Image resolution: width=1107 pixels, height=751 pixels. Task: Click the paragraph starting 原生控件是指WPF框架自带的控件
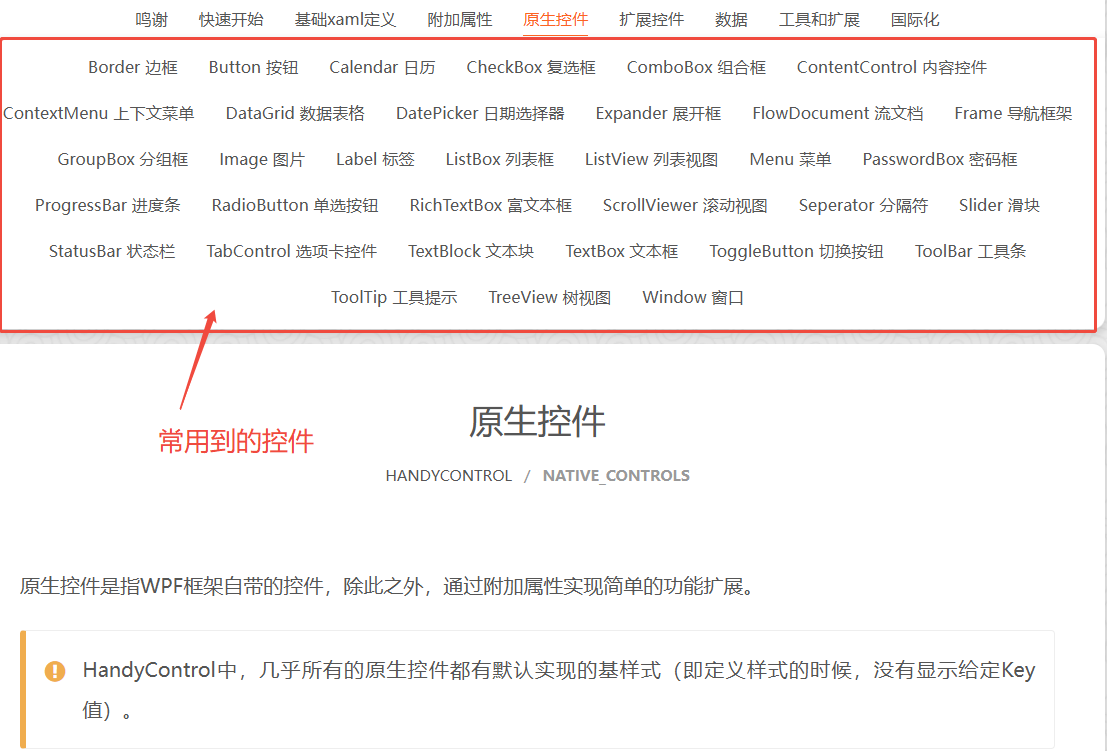pos(387,586)
